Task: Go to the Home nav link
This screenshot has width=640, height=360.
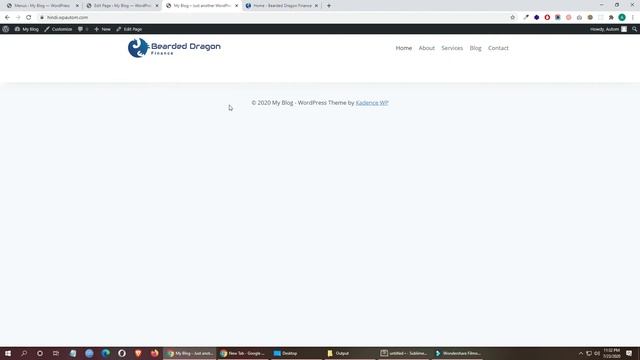Action: pos(403,48)
